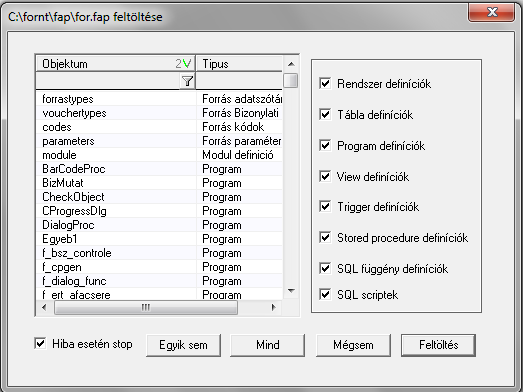Click the Forrás kódok type cell
Screen dimensions: 523x392
[239, 127]
